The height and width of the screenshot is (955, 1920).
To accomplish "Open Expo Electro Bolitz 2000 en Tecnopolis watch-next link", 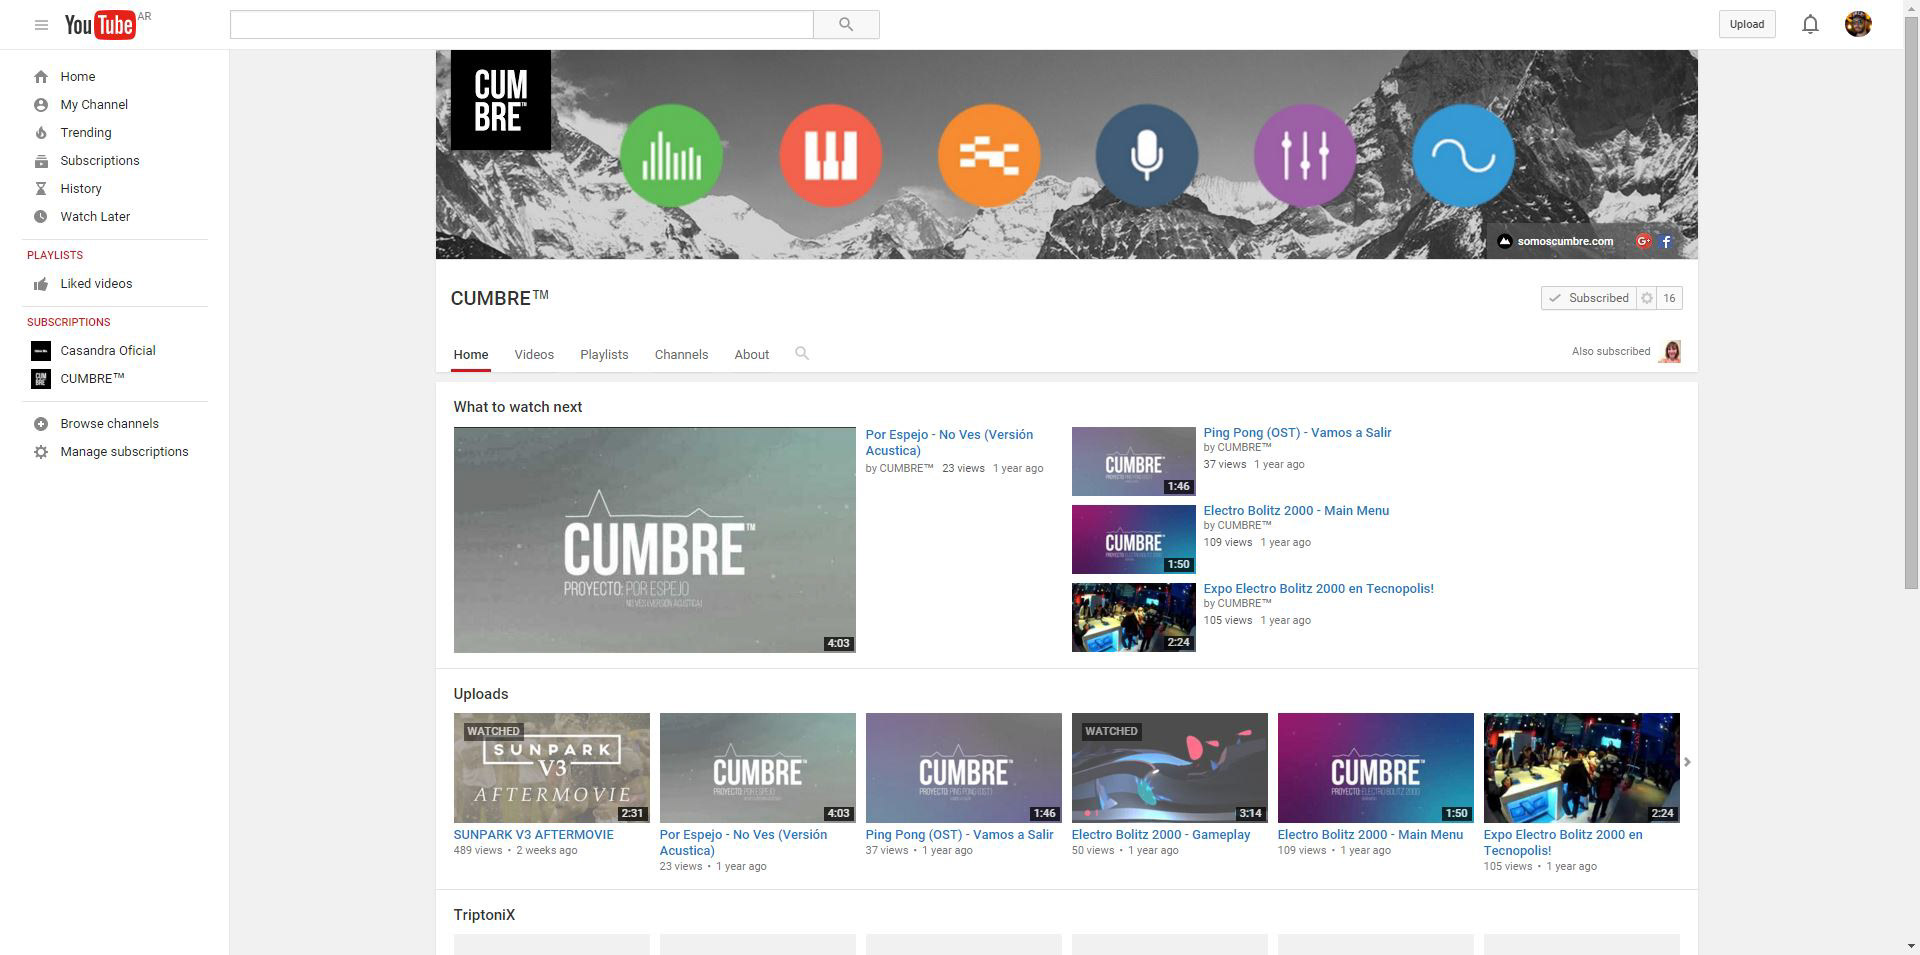I will (x=1318, y=589).
